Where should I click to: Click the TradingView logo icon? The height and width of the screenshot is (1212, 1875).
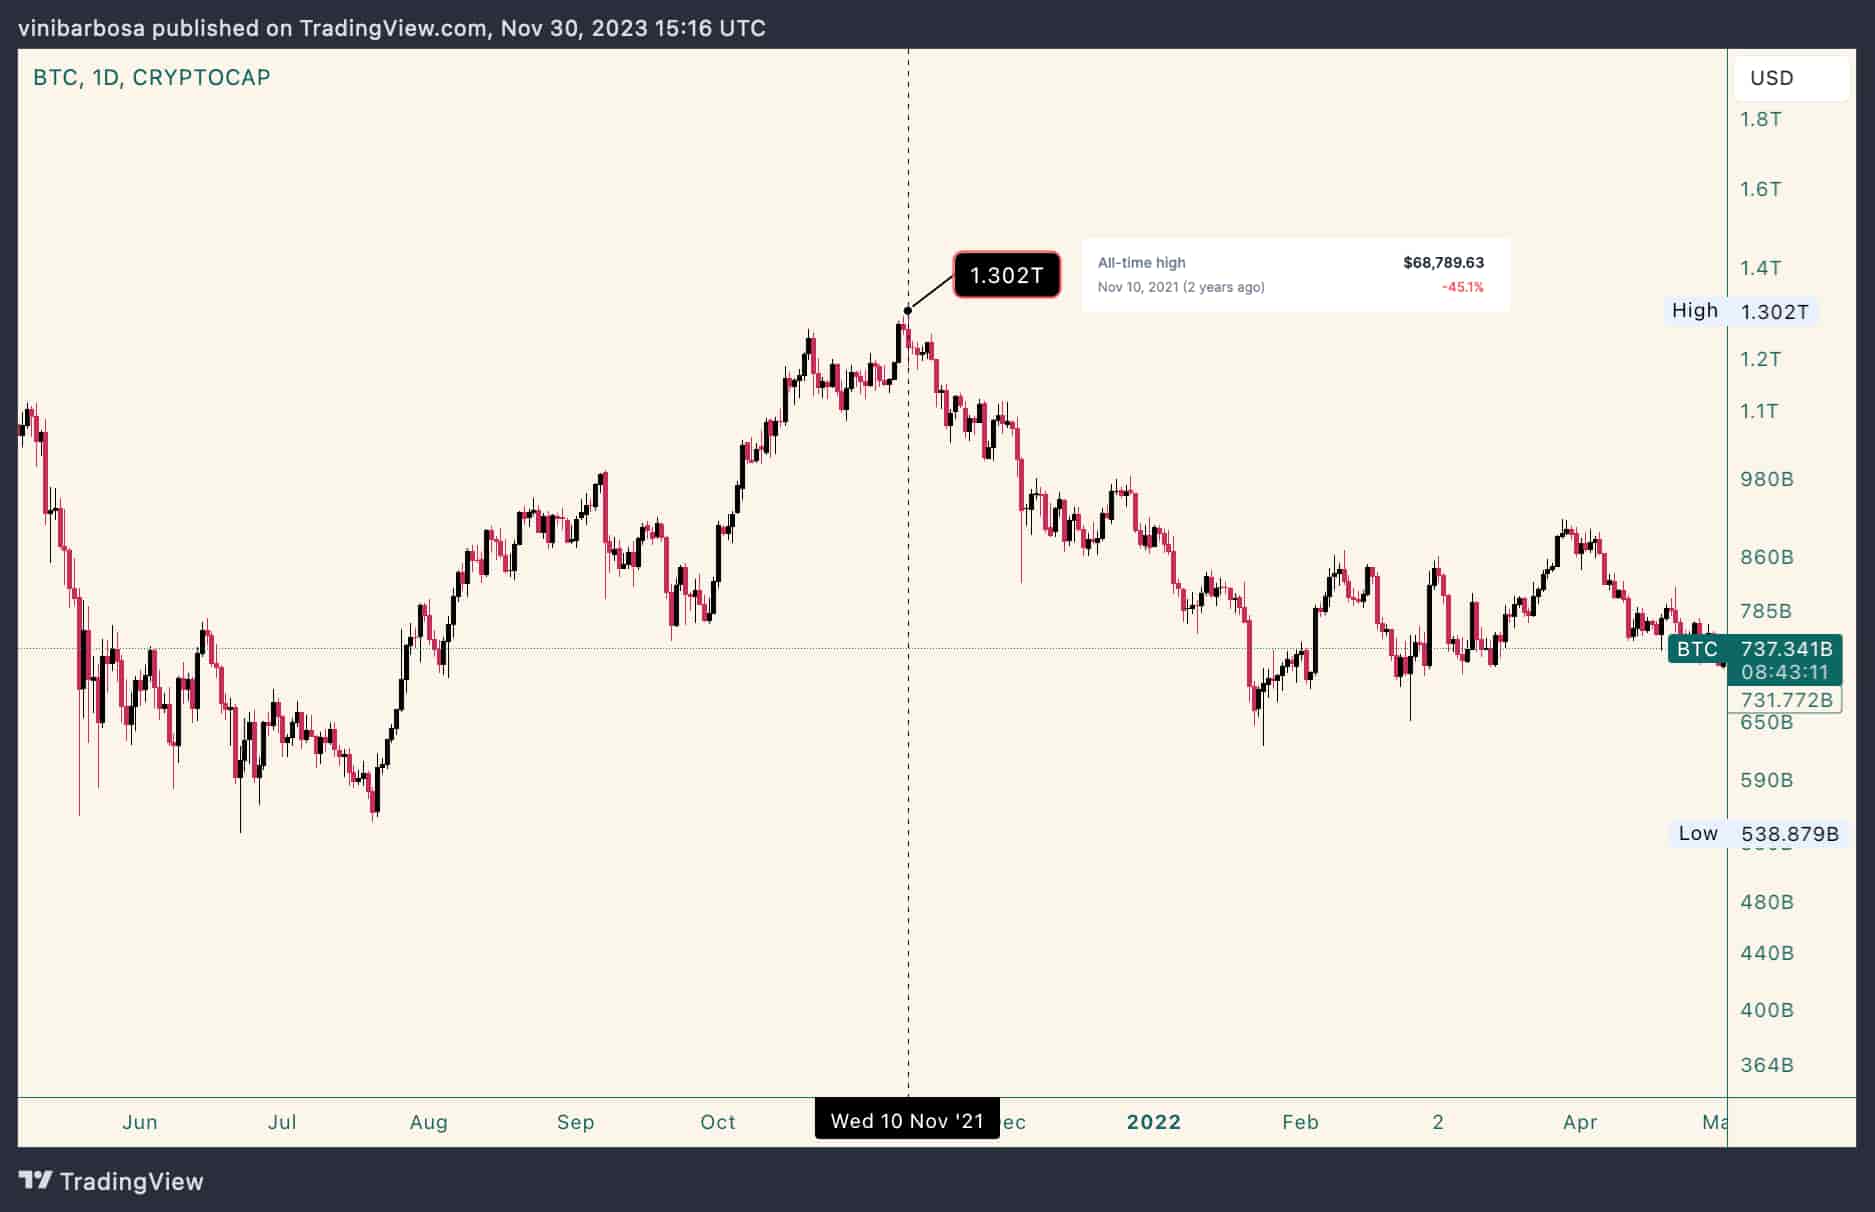(37, 1182)
